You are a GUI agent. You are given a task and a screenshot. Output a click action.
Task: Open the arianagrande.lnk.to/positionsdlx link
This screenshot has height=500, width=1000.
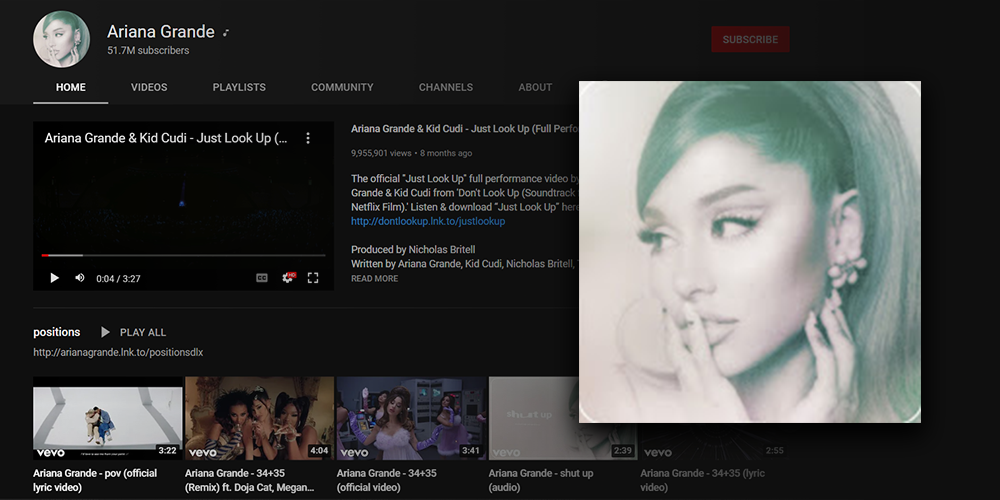[118, 352]
